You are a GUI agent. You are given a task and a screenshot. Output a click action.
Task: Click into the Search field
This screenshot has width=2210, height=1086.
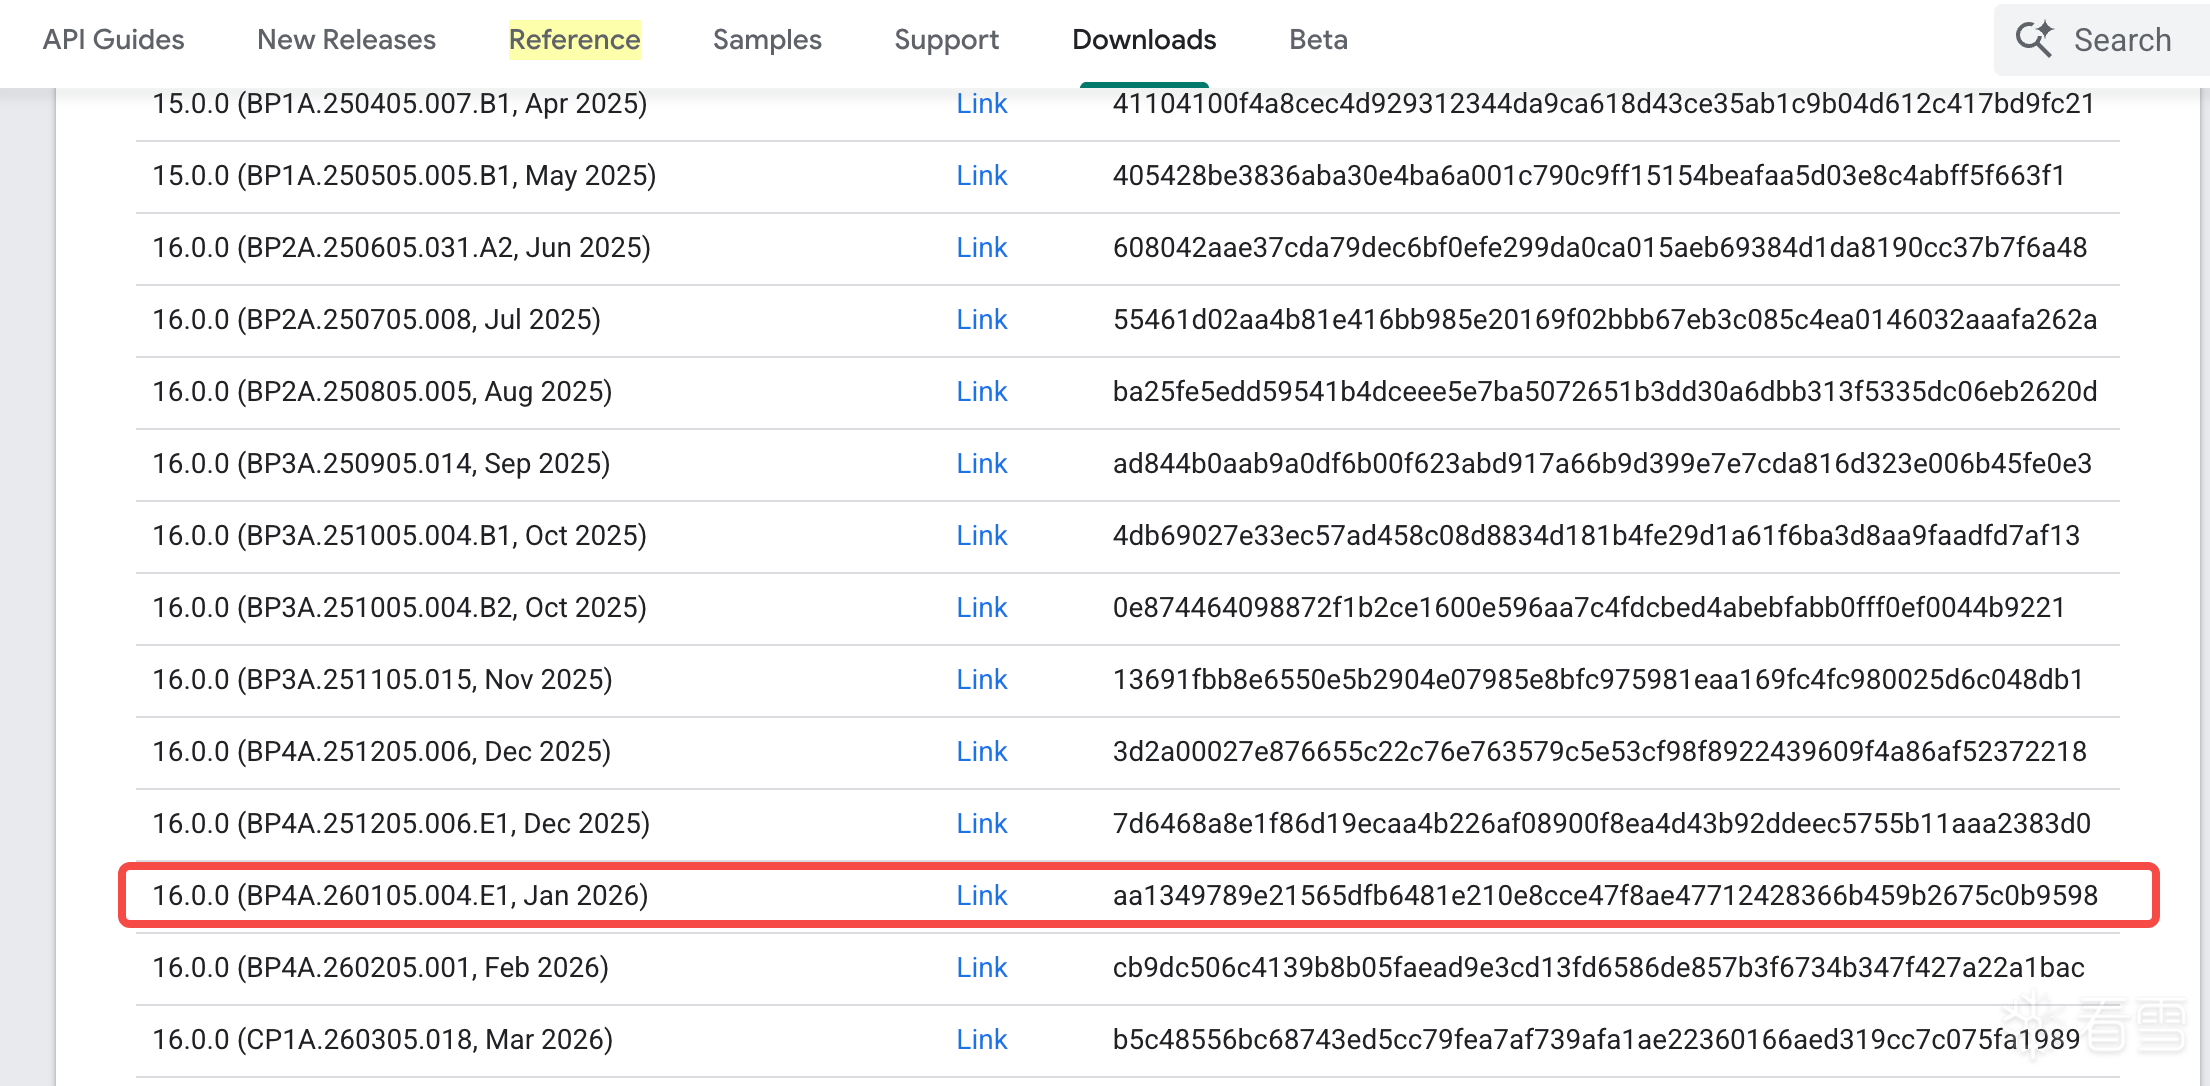2122,40
